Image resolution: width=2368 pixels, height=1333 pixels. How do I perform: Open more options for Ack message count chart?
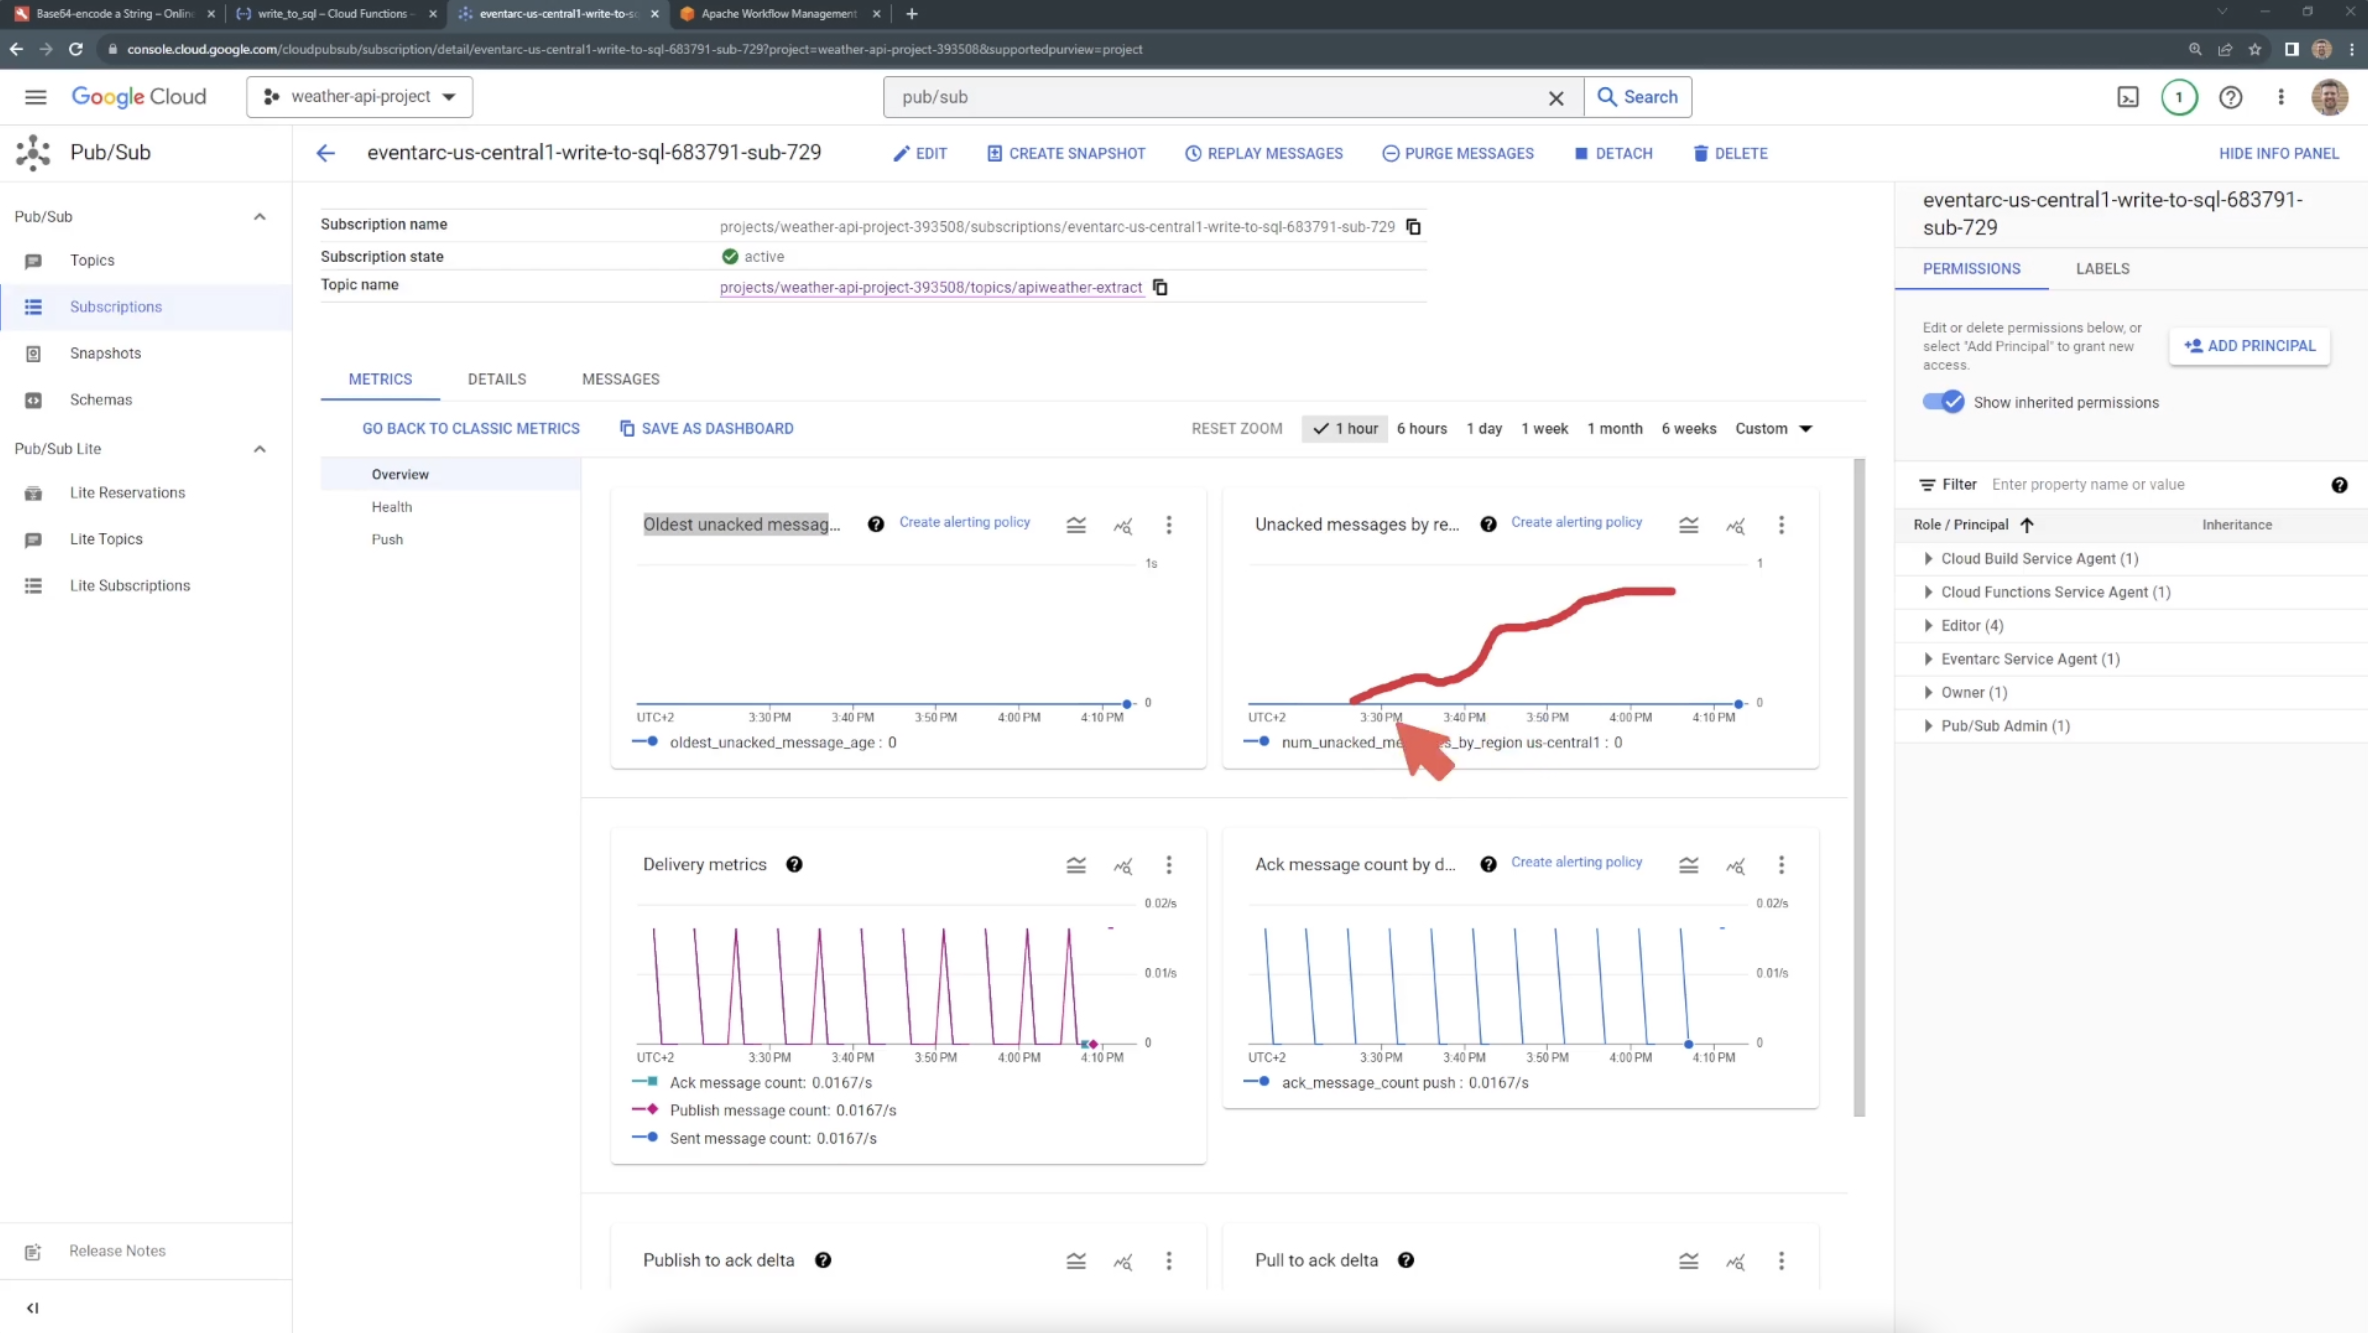[x=1781, y=865]
